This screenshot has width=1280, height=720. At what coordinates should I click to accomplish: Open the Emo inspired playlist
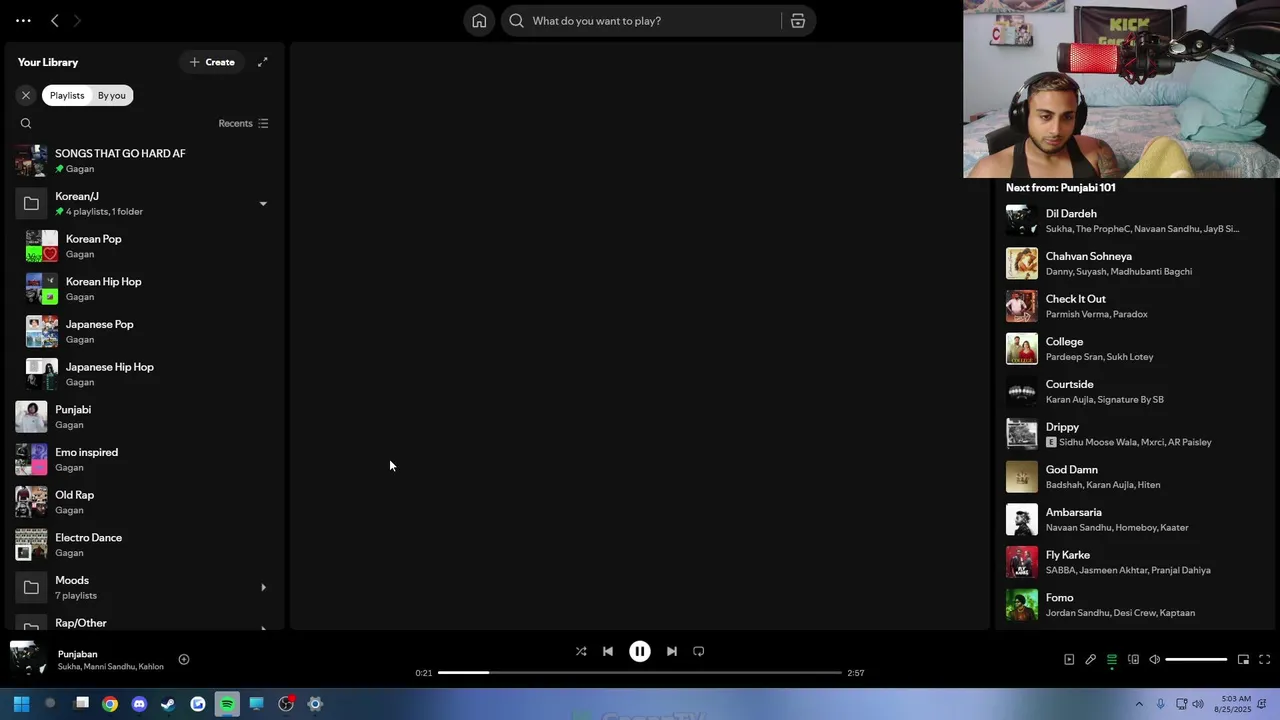(144, 459)
